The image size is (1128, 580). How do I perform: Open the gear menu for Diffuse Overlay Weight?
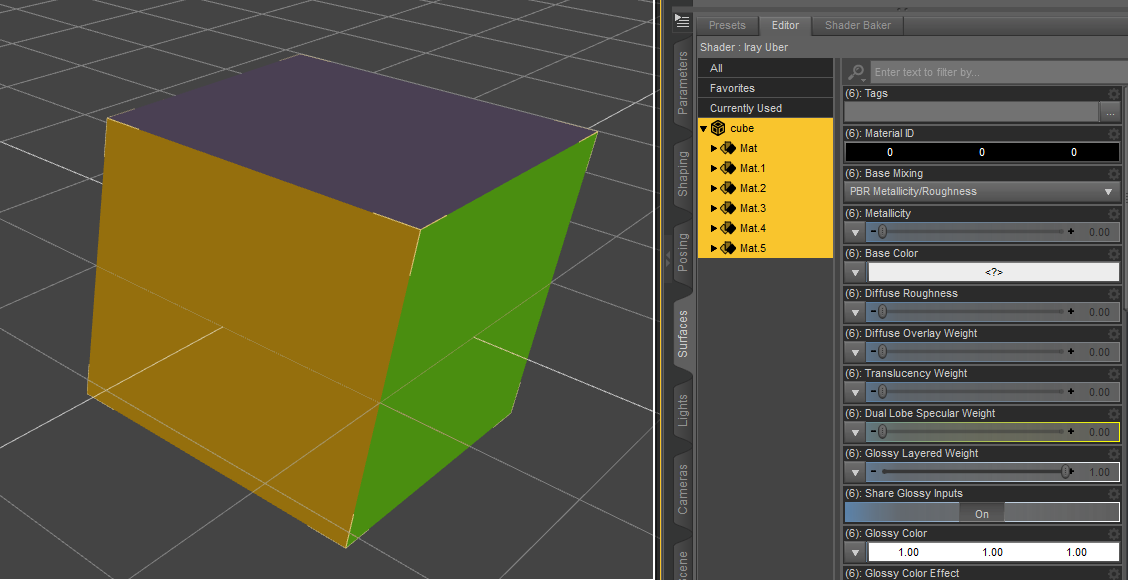coord(1114,334)
